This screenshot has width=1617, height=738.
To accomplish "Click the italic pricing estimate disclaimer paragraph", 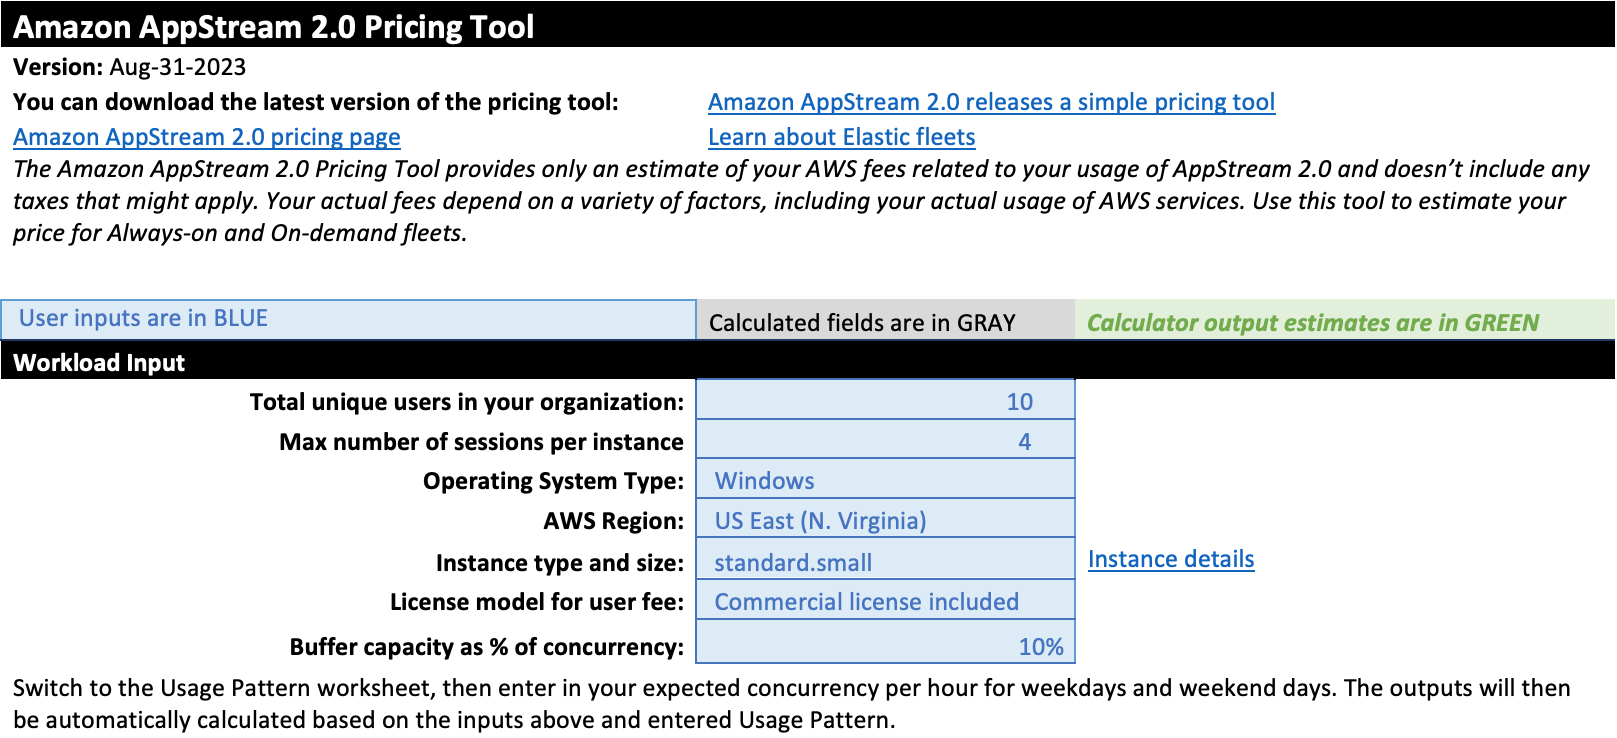I will click(801, 201).
